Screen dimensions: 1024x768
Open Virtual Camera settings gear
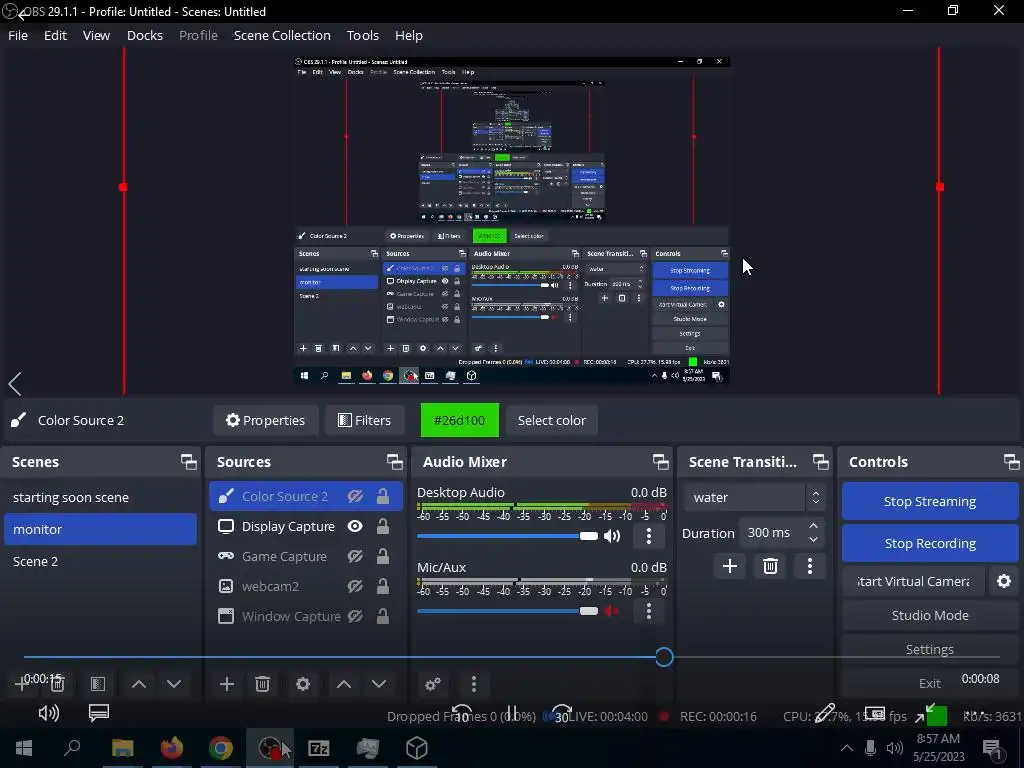click(1004, 581)
